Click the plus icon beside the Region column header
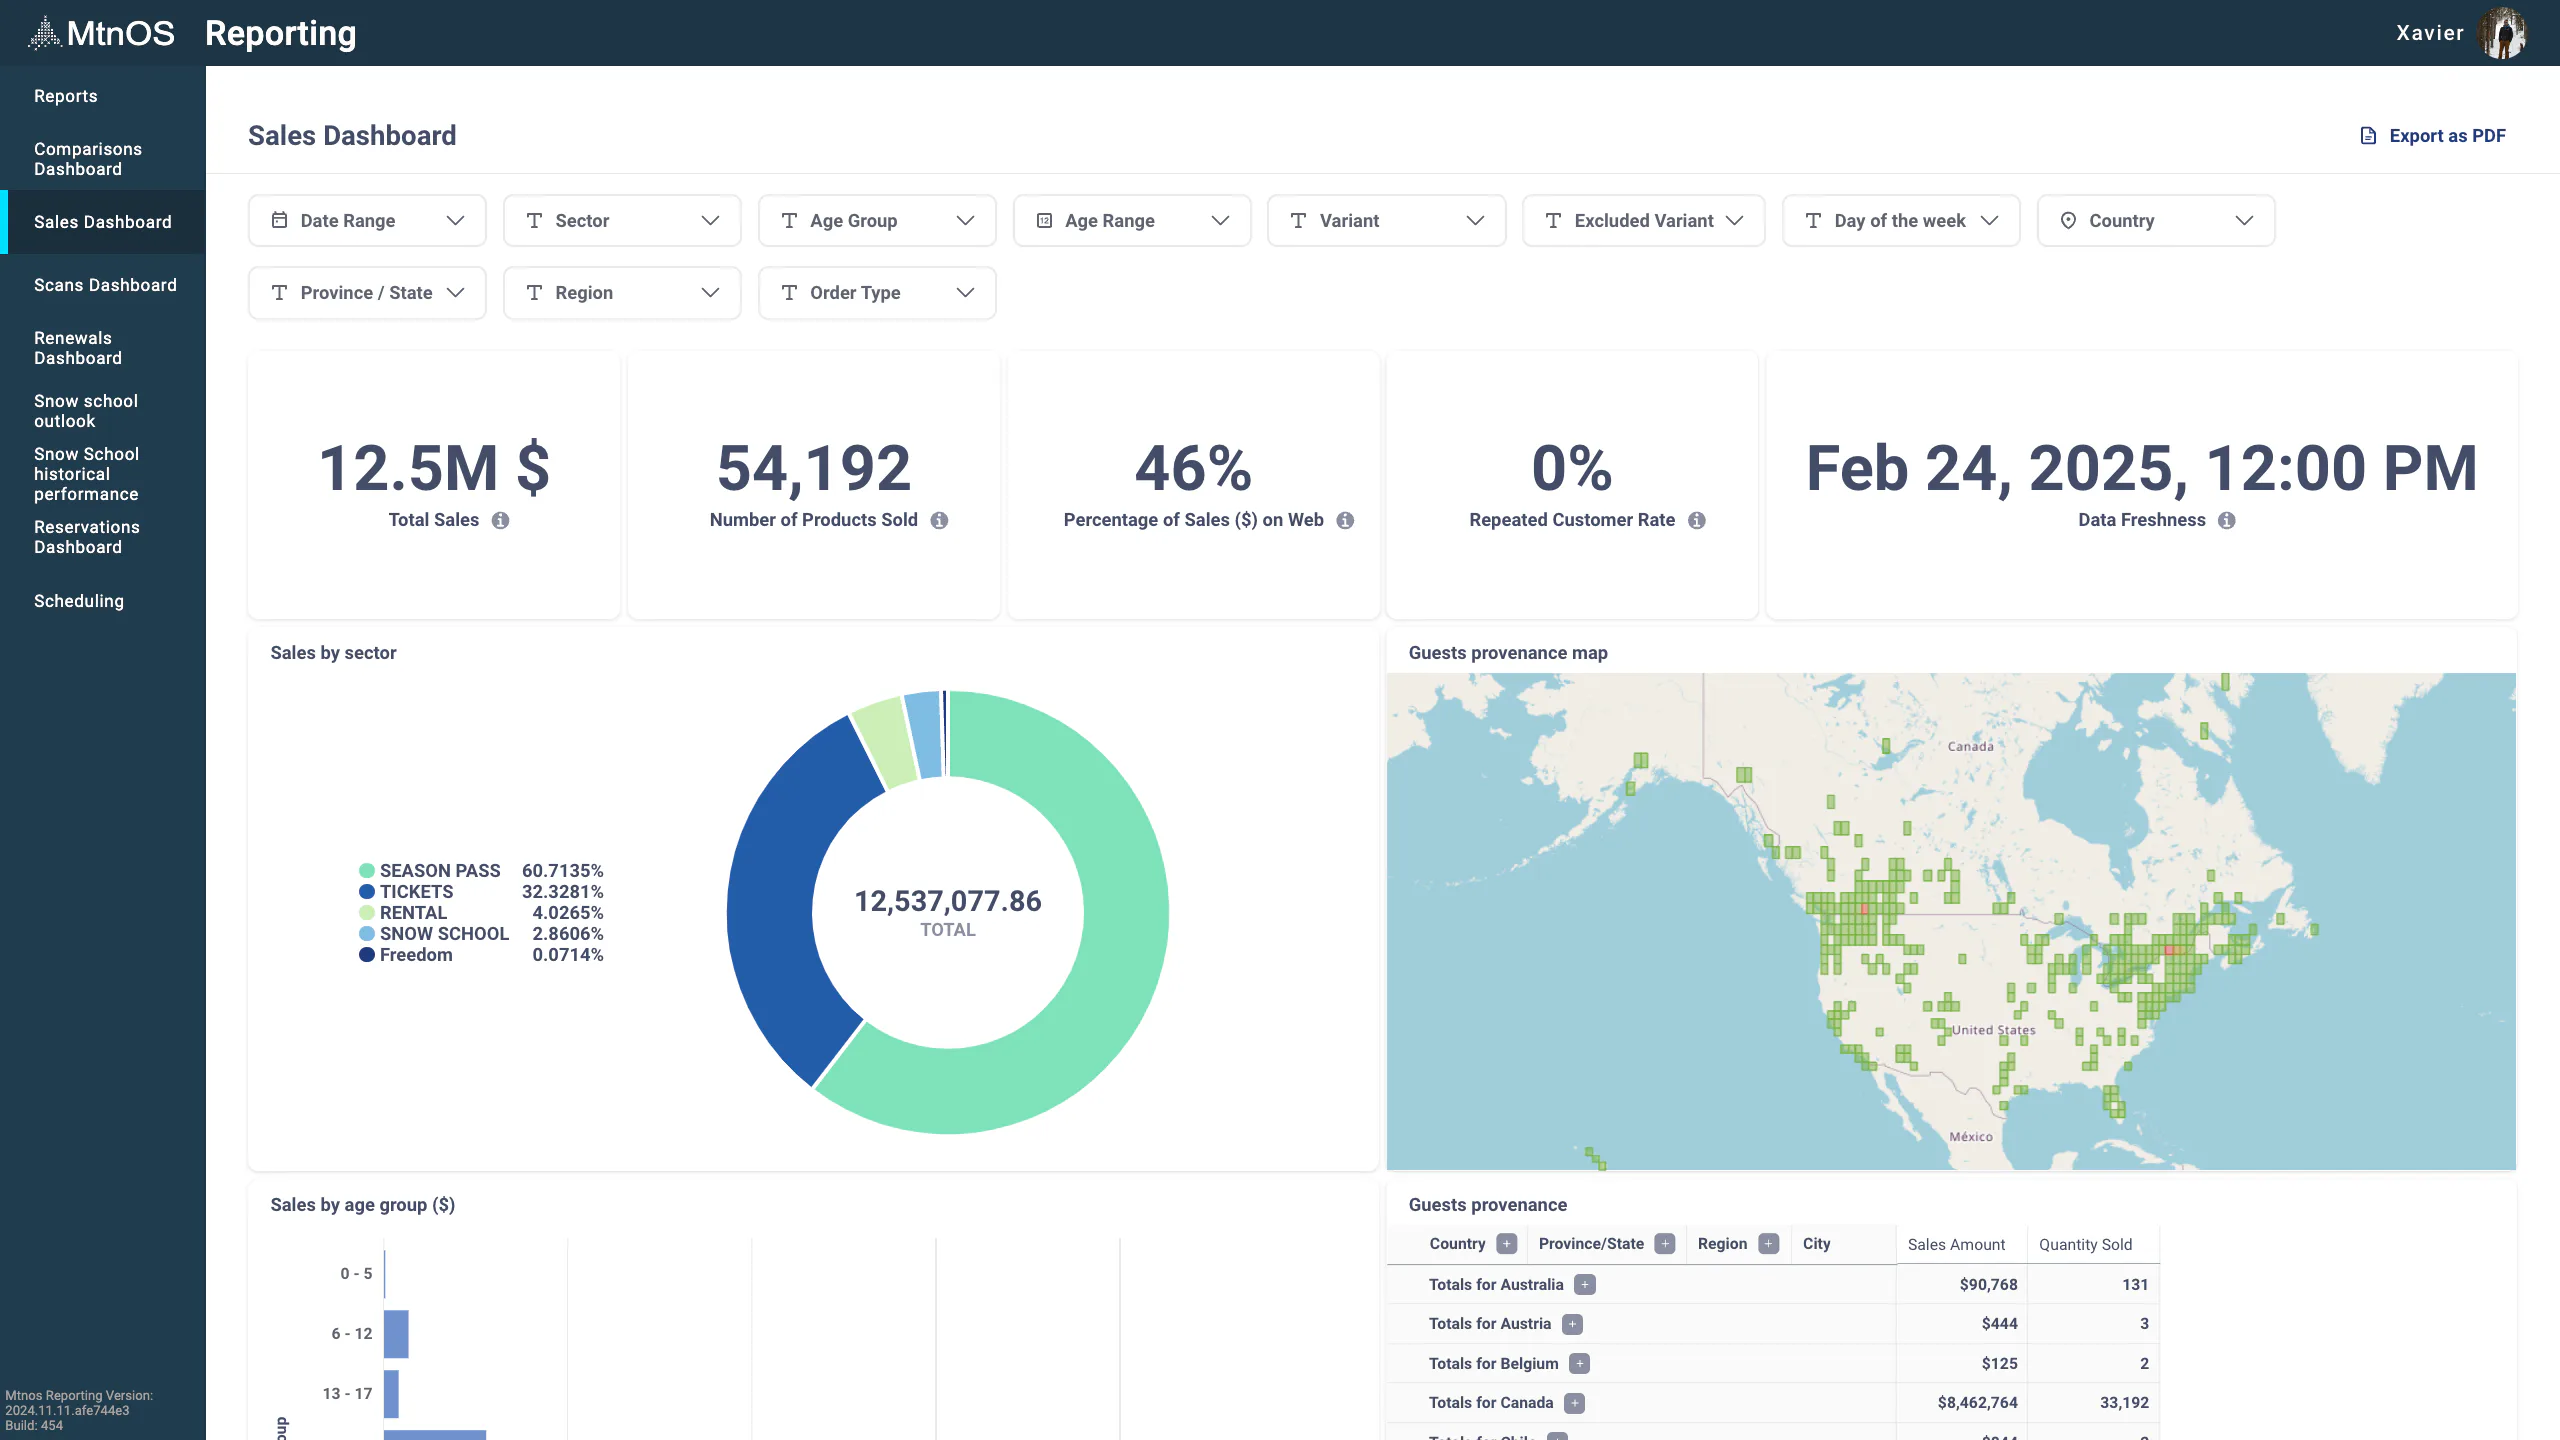This screenshot has height=1440, width=2560. pyautogui.click(x=1769, y=1244)
